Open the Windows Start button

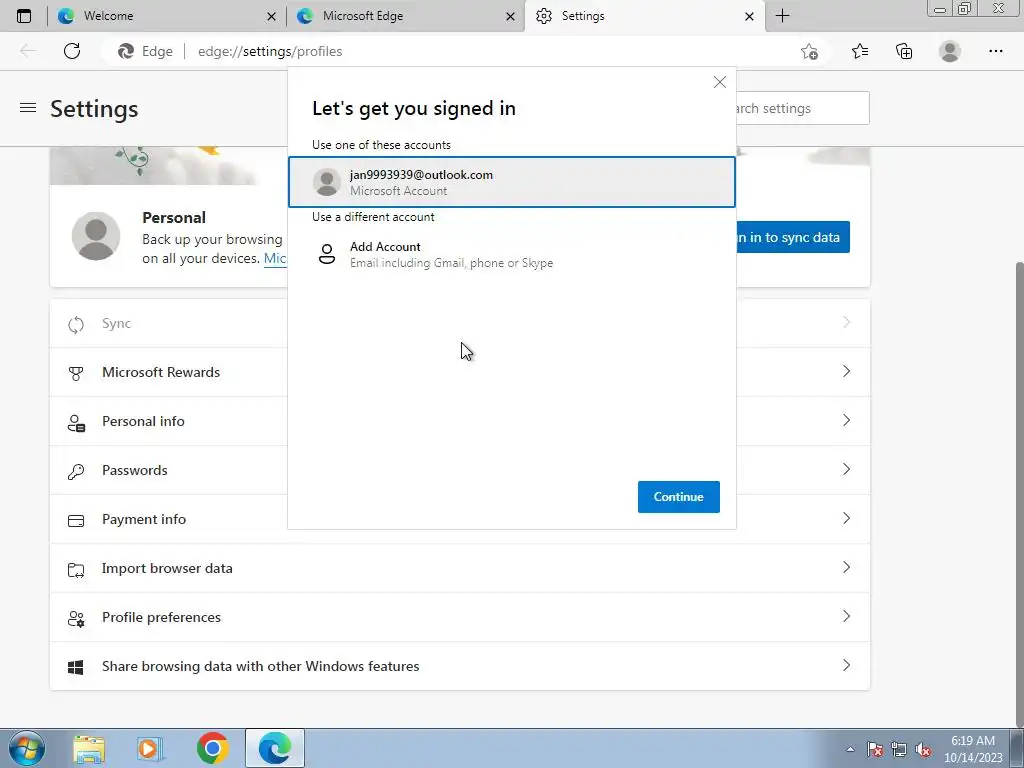click(26, 748)
